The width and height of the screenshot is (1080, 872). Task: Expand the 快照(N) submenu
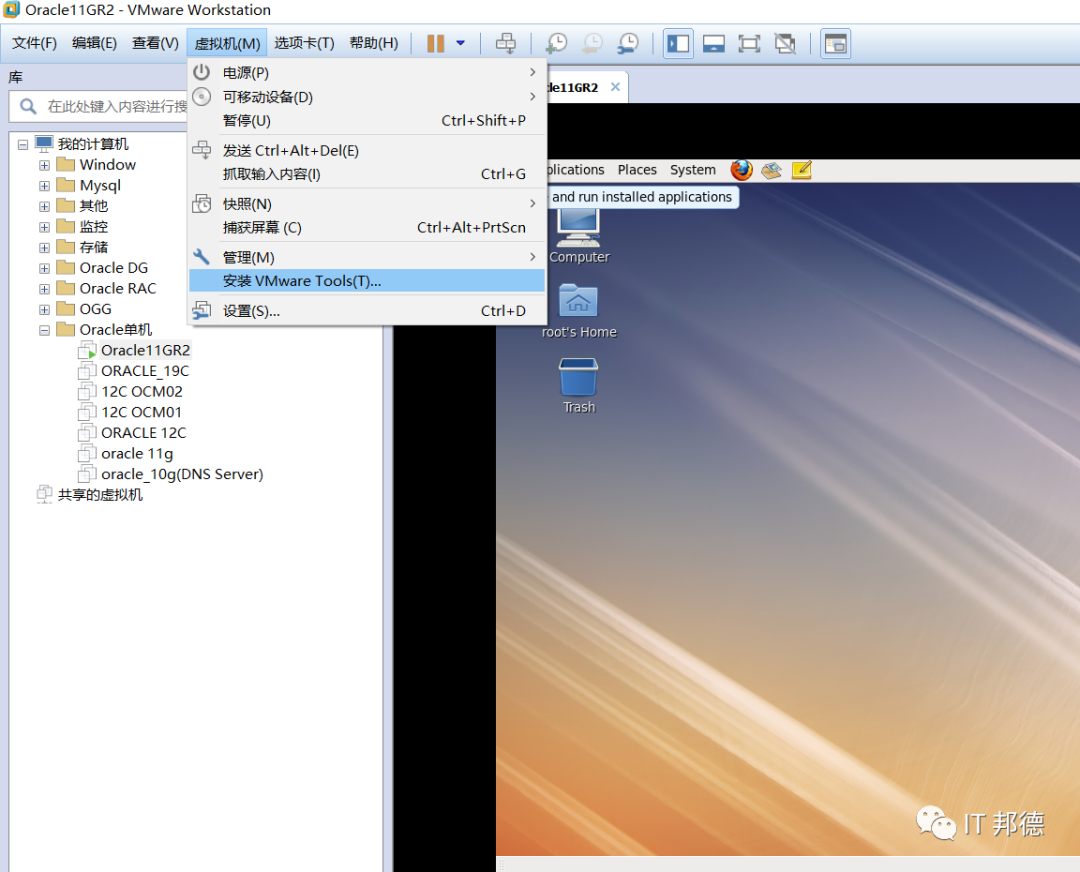367,204
